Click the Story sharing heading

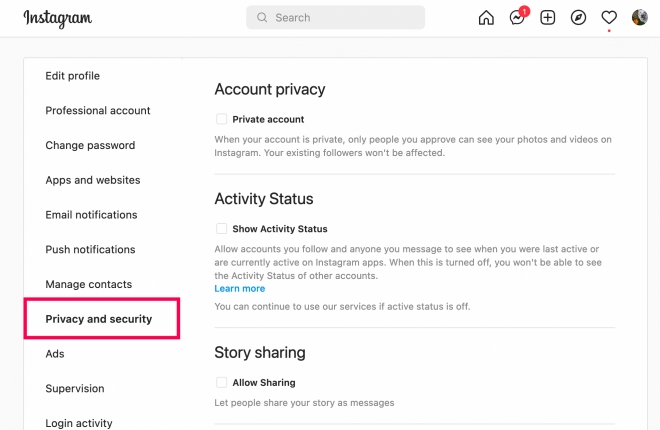260,353
